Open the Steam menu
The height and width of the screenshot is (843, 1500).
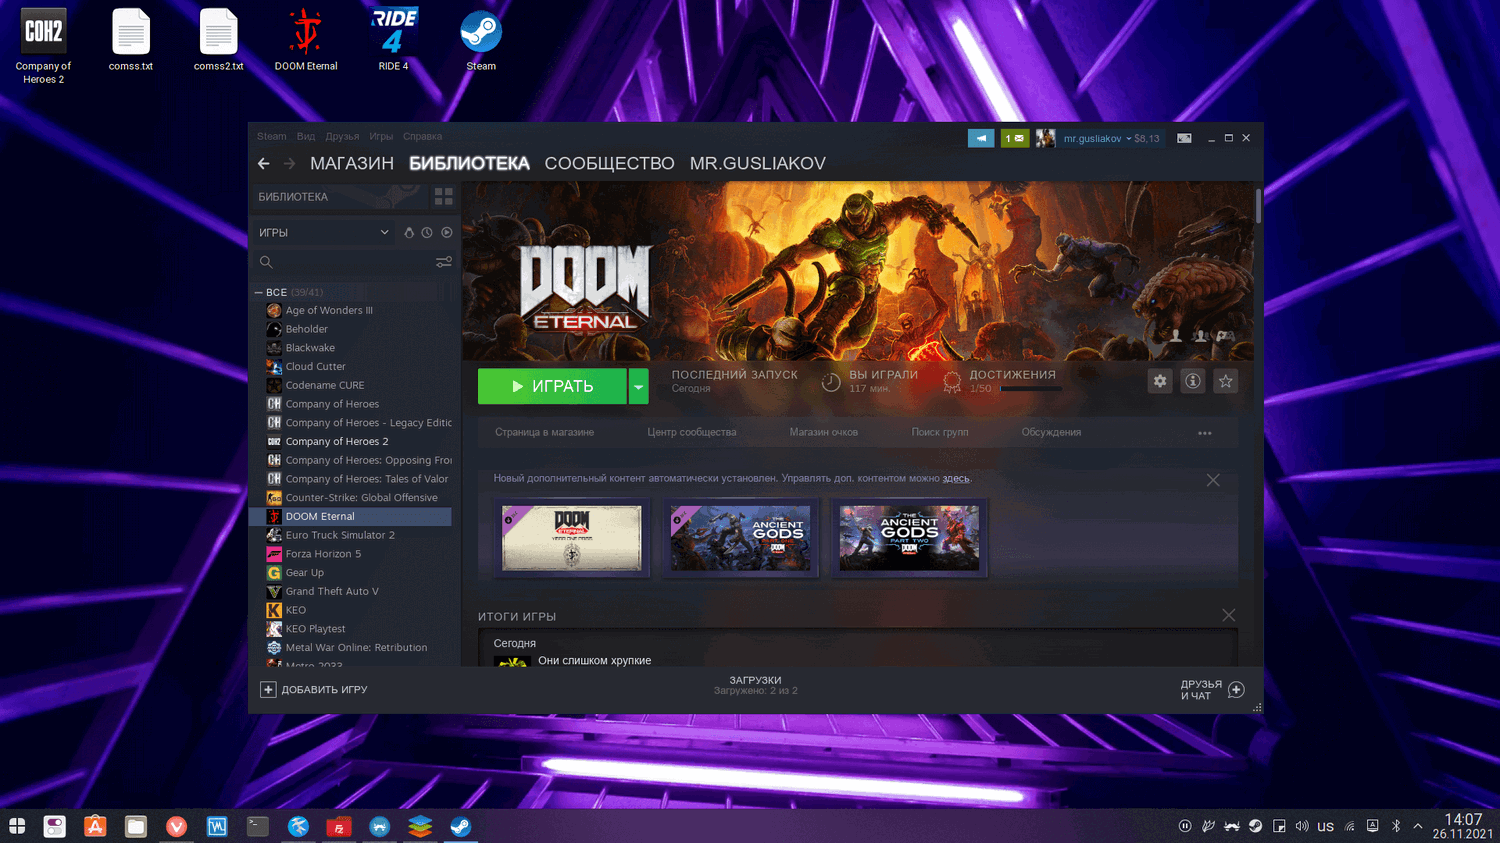pyautogui.click(x=272, y=137)
